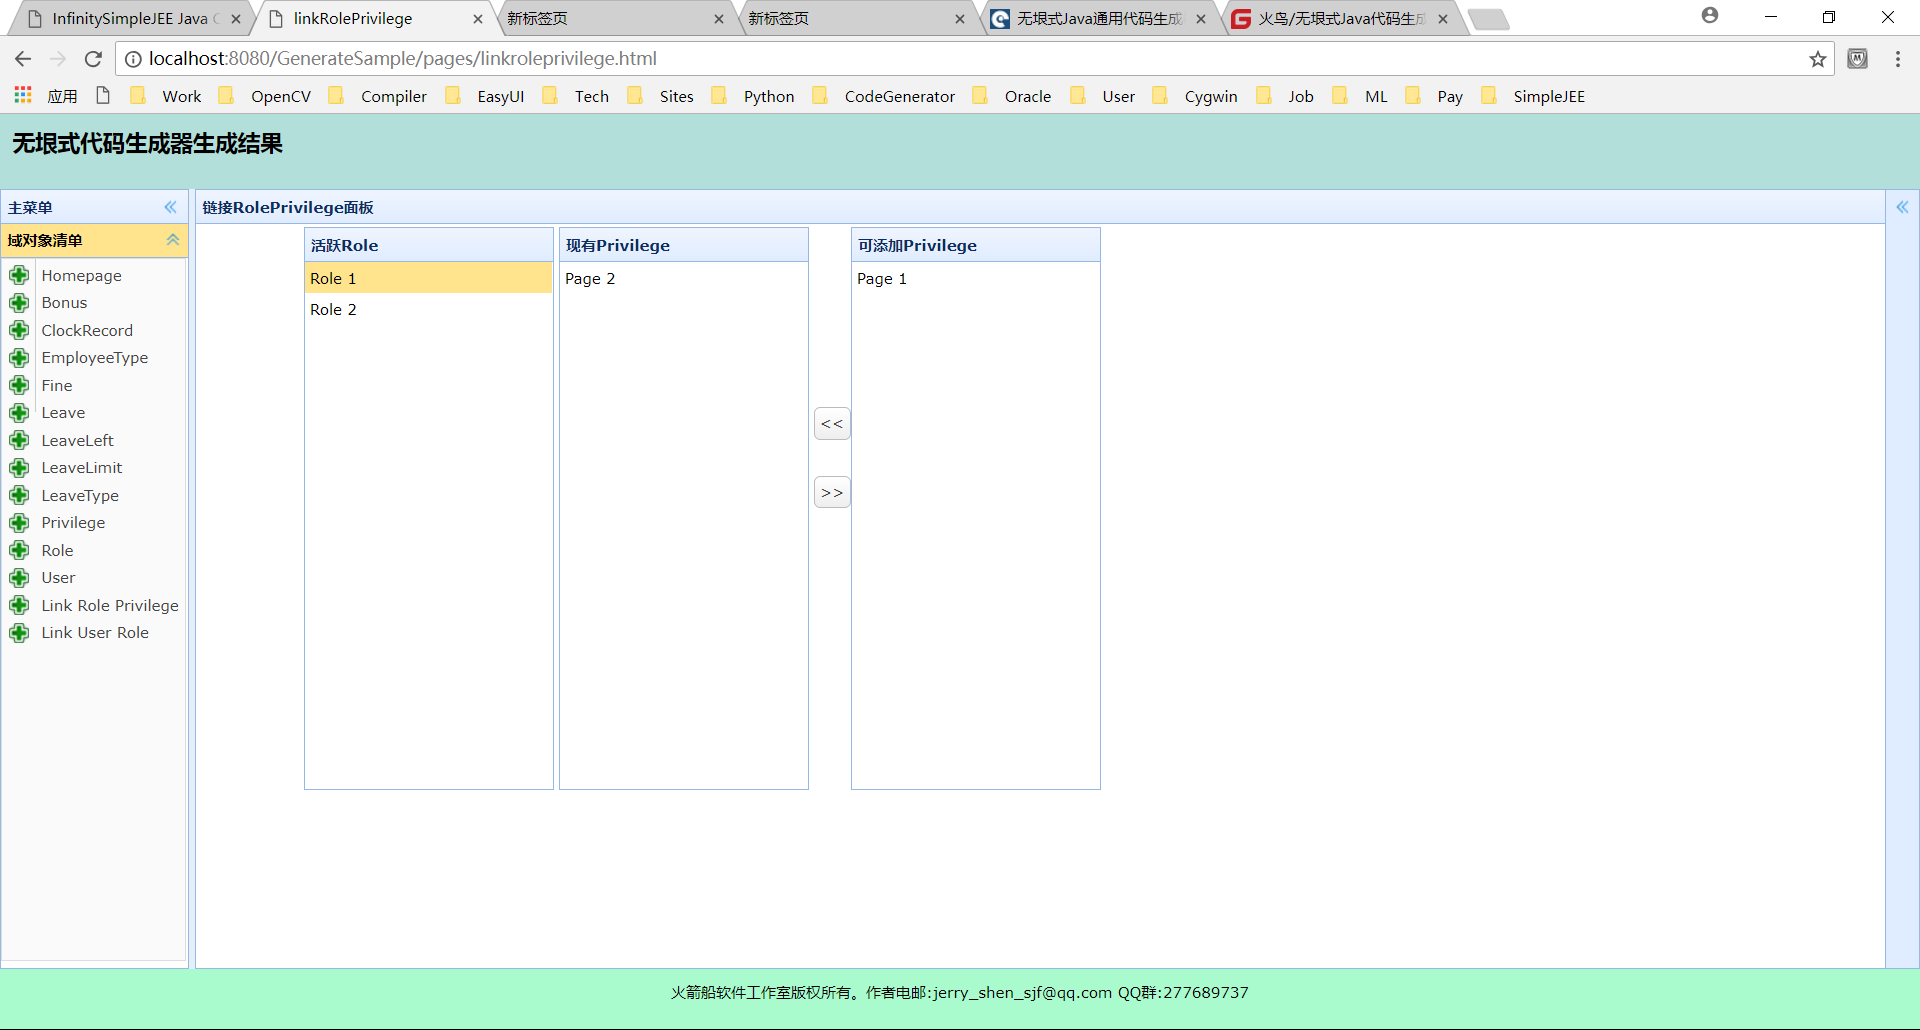Click the plus icon beside Bonus
This screenshot has width=1920, height=1030.
[19, 303]
